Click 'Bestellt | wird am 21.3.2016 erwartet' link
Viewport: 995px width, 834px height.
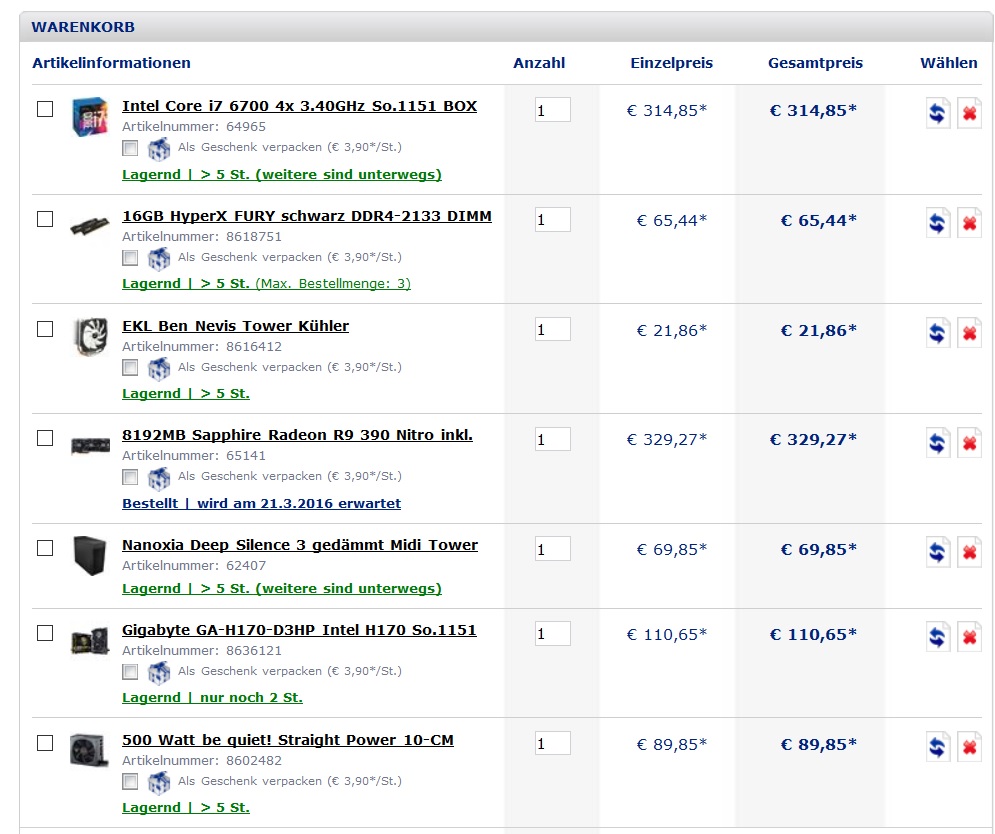tap(261, 503)
